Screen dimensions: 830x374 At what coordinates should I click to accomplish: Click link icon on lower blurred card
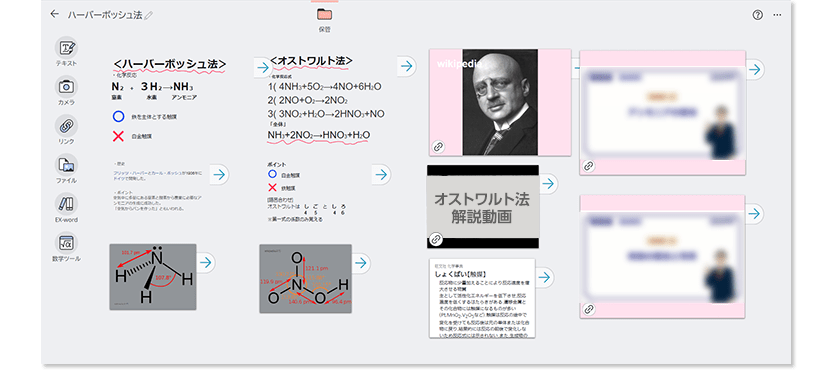589,309
